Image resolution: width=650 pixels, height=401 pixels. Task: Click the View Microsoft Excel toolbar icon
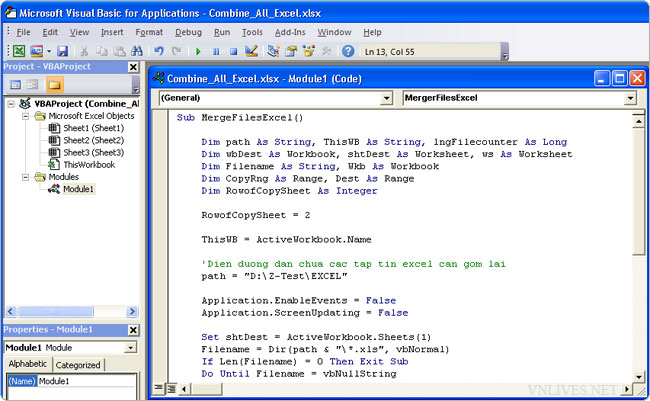click(19, 51)
